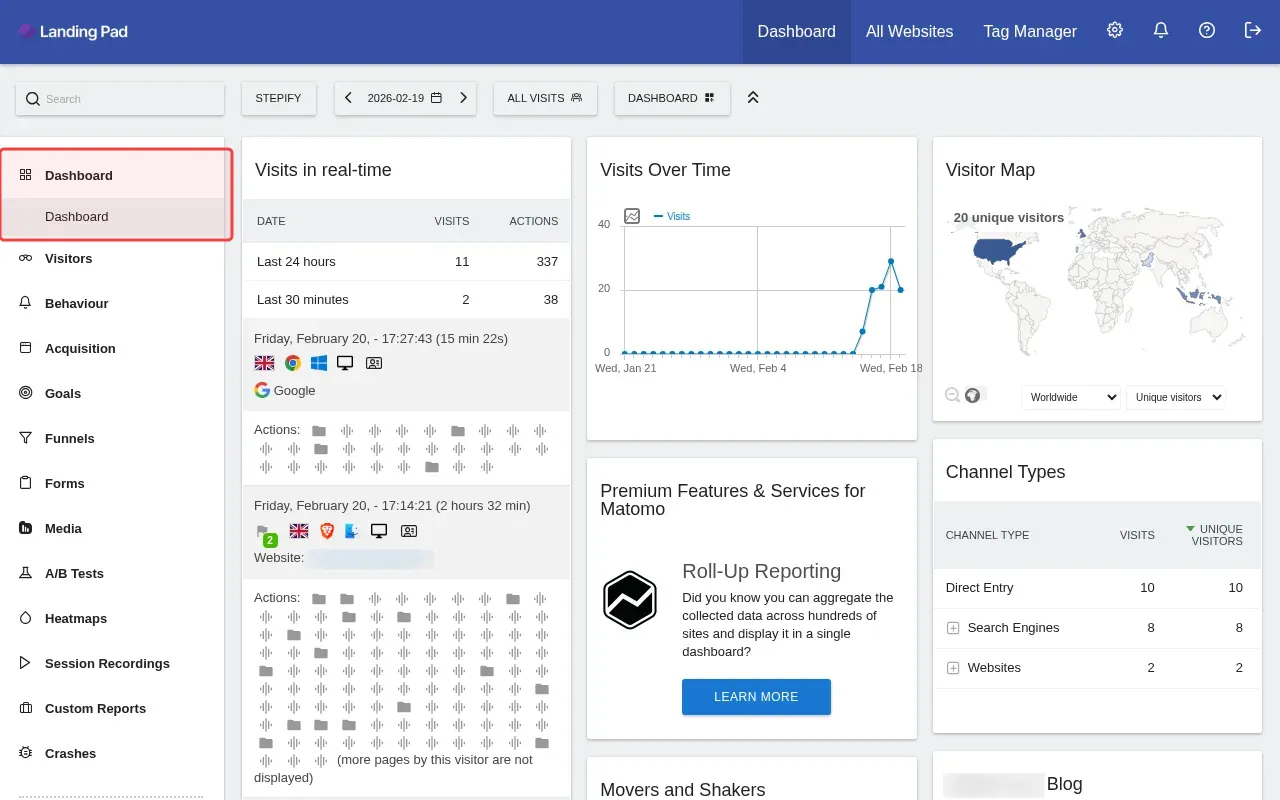Expand the Websites channel row
Viewport: 1280px width, 800px height.
[x=953, y=668]
